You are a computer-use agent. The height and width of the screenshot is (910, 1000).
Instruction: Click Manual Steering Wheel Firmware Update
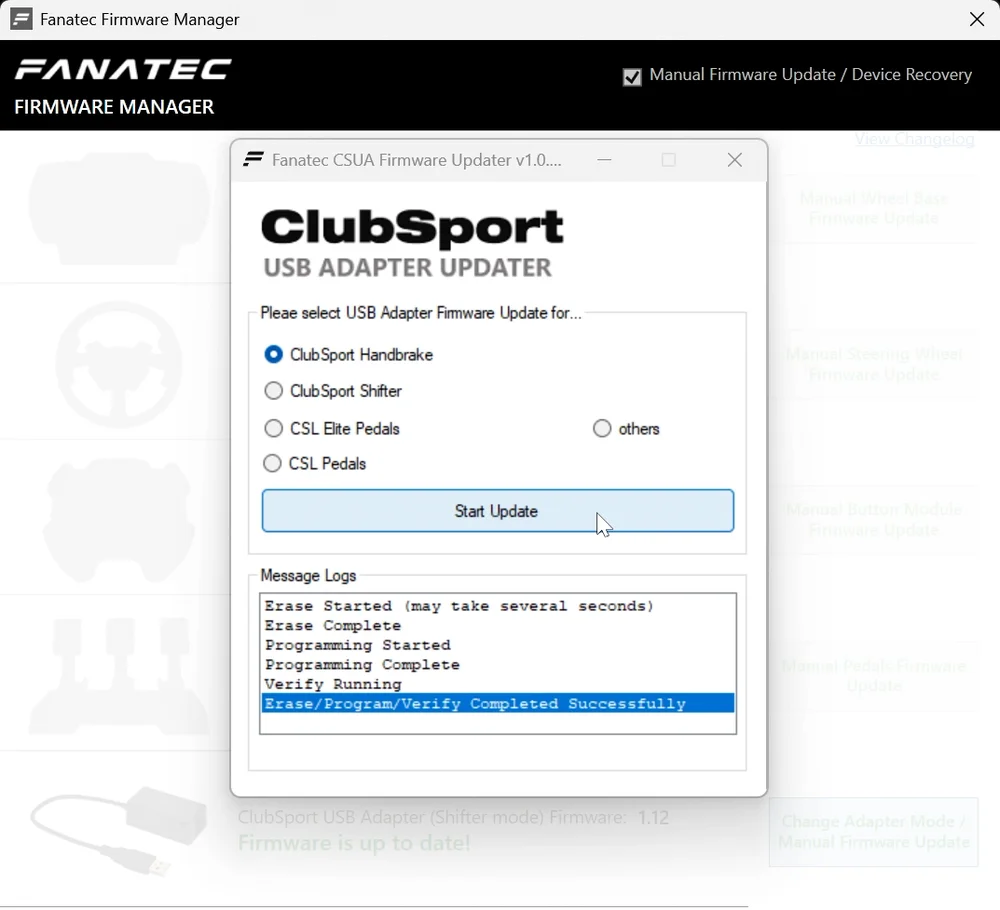[874, 364]
